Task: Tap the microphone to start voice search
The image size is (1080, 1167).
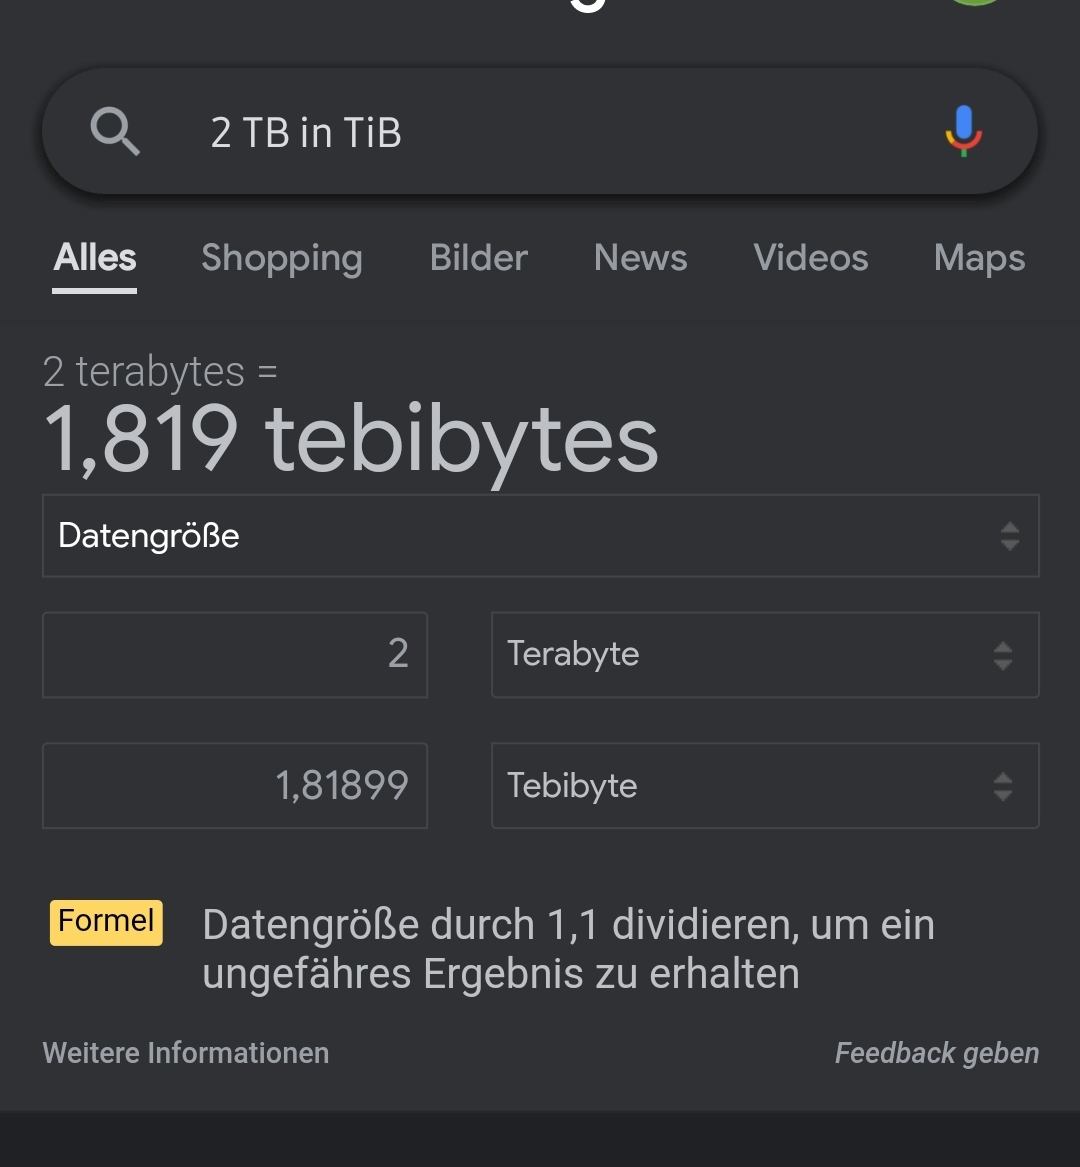Action: [963, 131]
